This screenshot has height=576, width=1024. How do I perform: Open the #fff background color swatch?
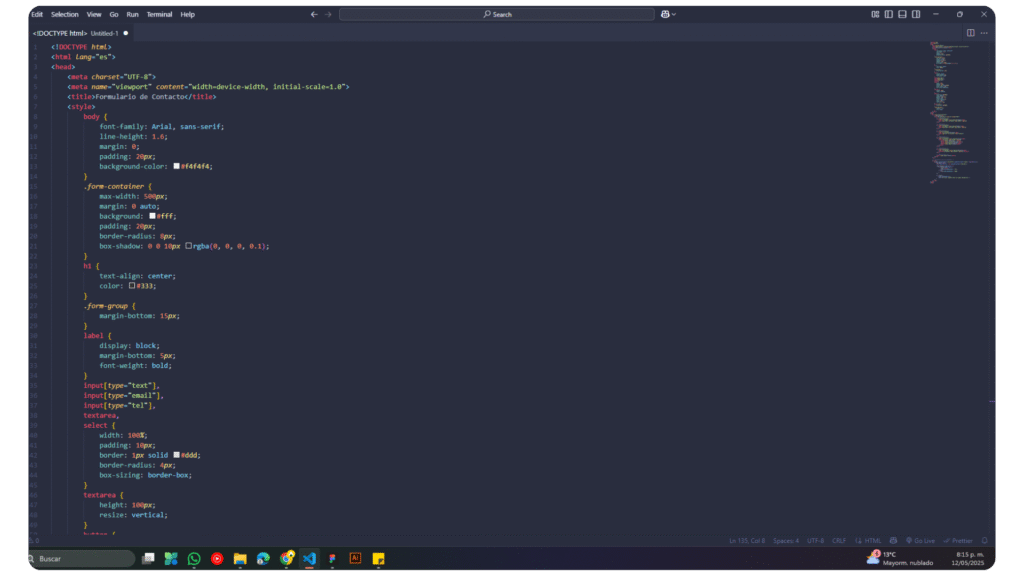pyautogui.click(x=152, y=216)
